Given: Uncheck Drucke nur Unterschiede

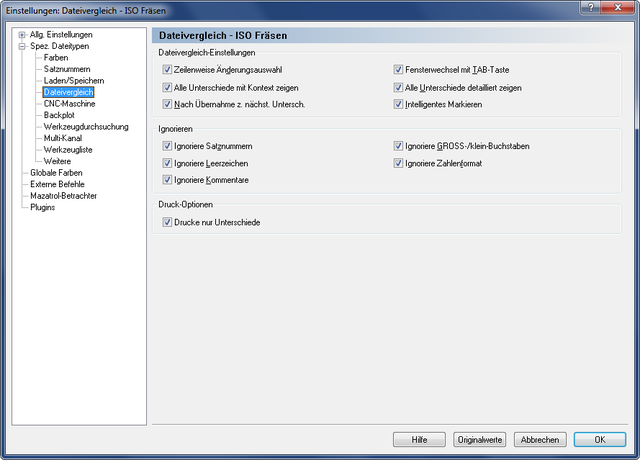Looking at the screenshot, I should (167, 222).
